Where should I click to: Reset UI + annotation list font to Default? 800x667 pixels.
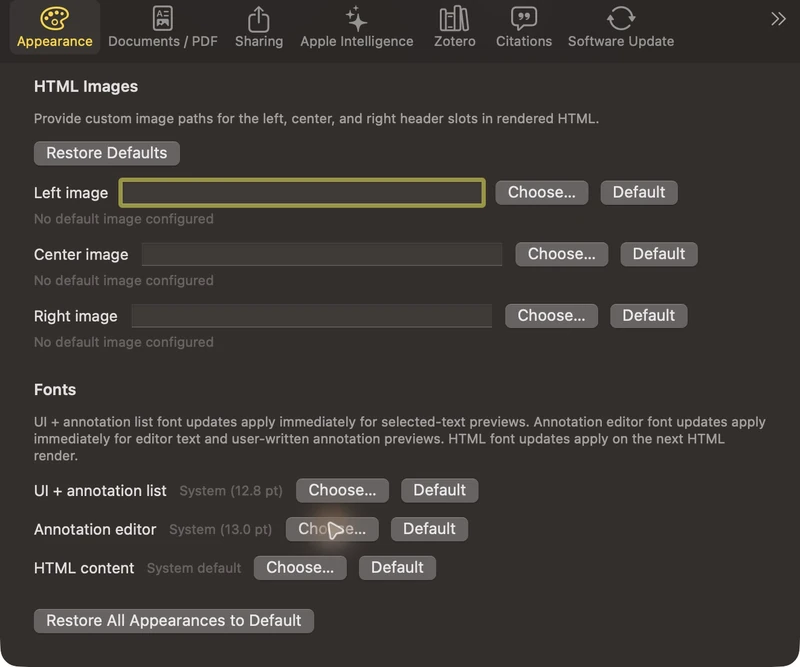(x=439, y=490)
